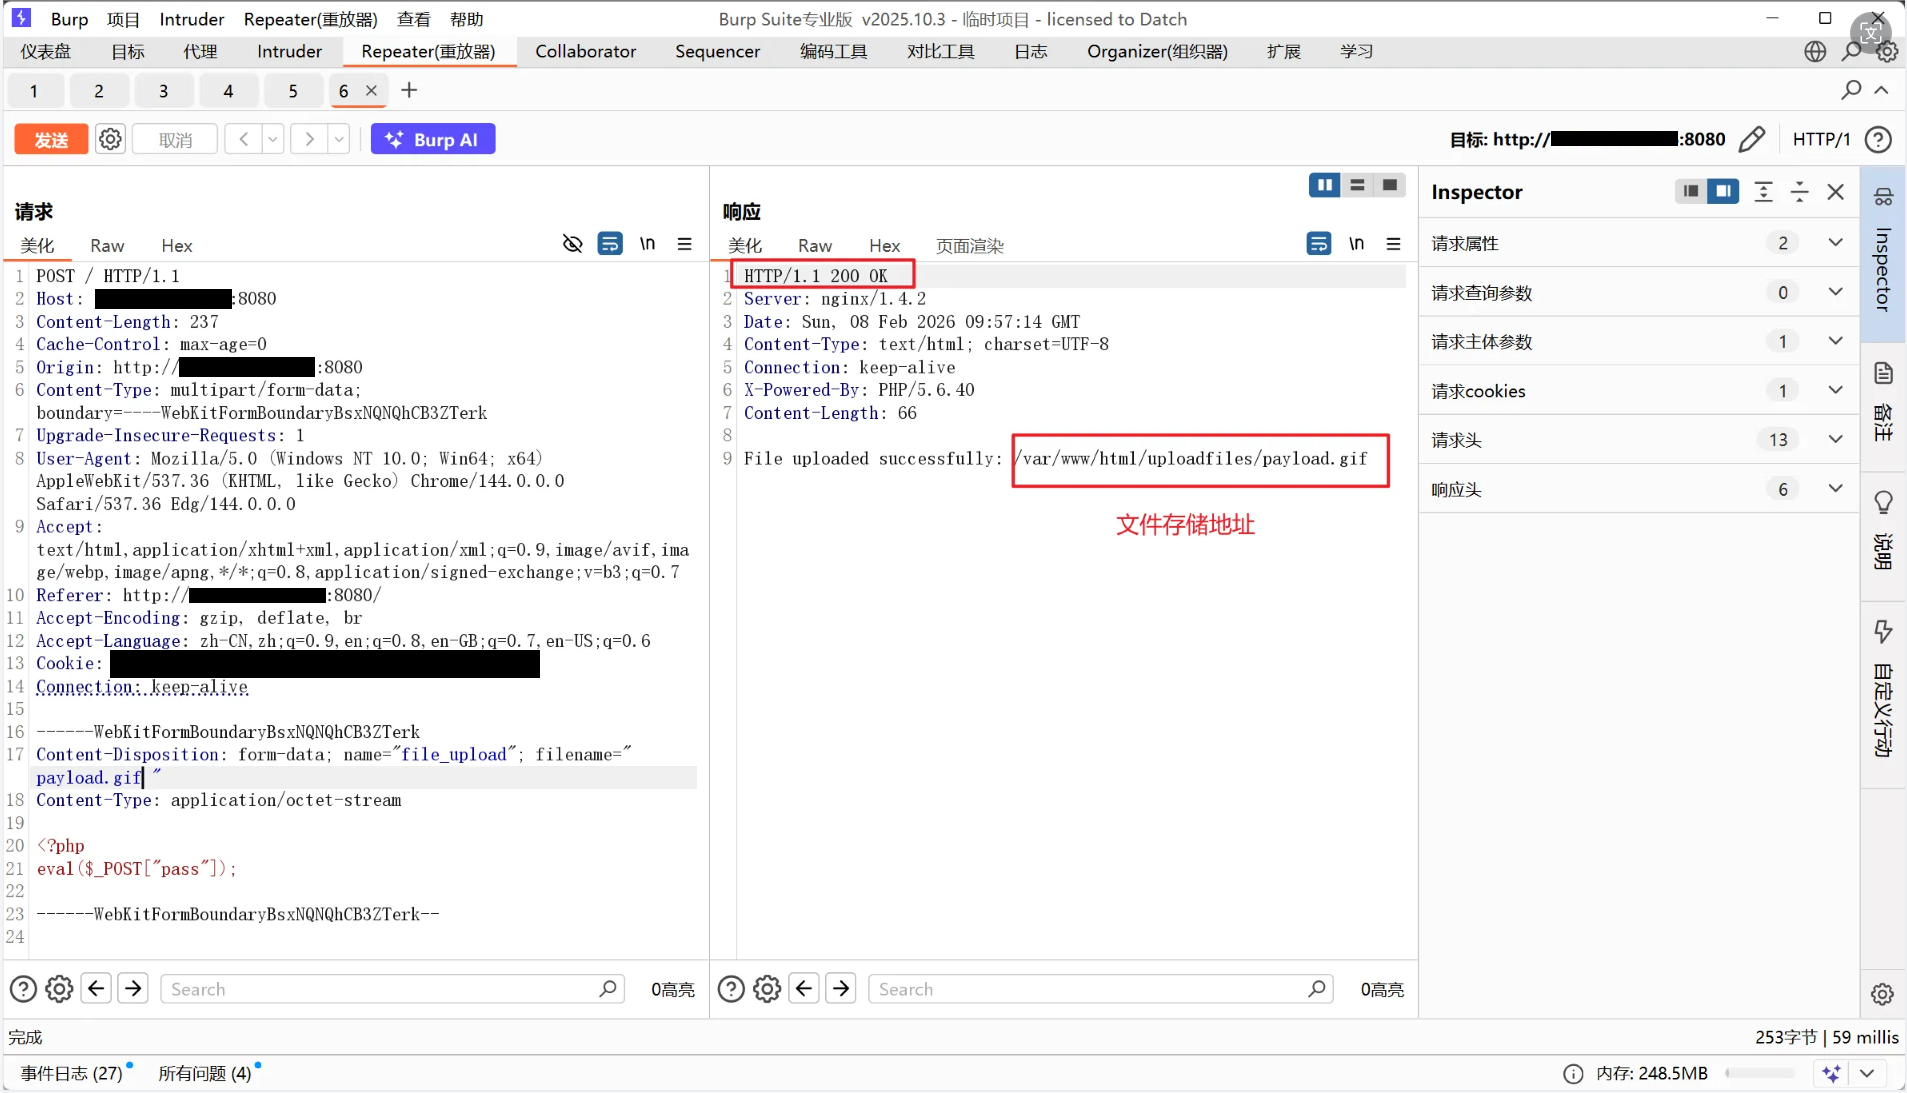This screenshot has width=1907, height=1093.
Task: Open request search settings gear
Action: click(60, 989)
